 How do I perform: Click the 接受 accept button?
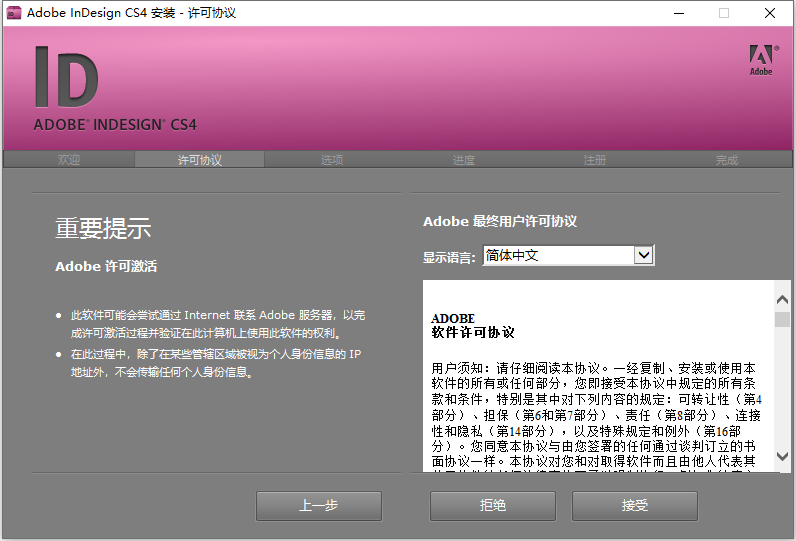(x=635, y=505)
